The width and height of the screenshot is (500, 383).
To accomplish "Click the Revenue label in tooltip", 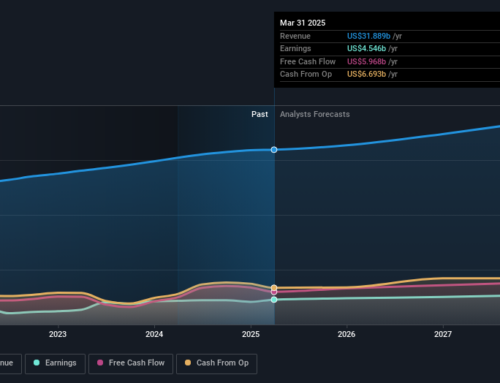I will [295, 36].
